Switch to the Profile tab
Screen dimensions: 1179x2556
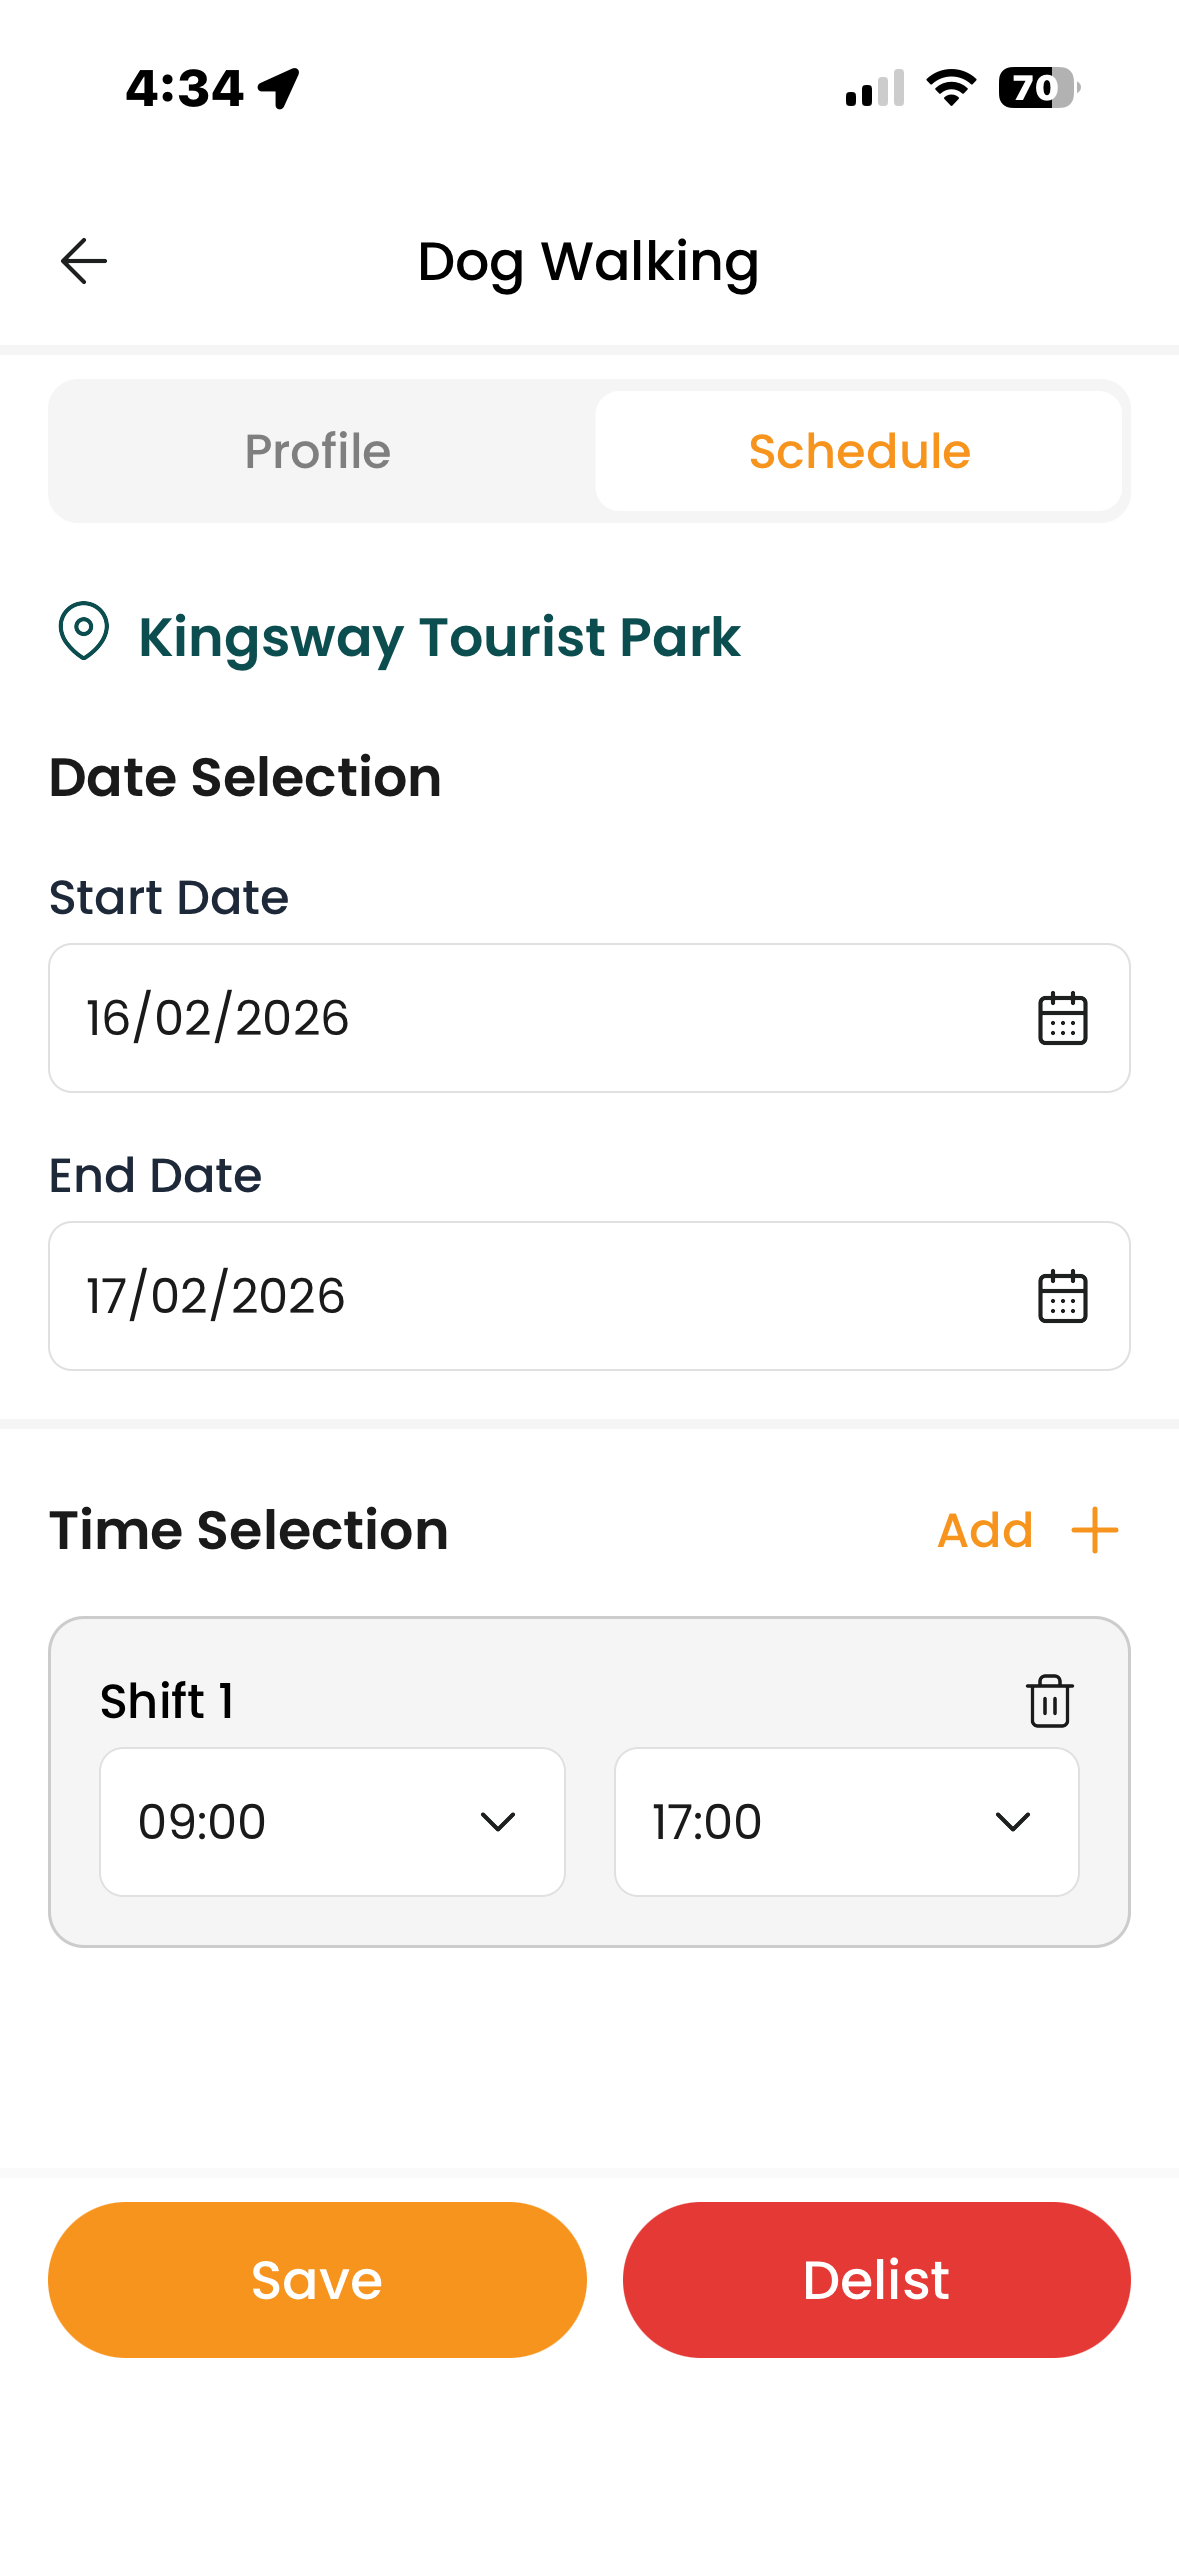click(x=318, y=451)
